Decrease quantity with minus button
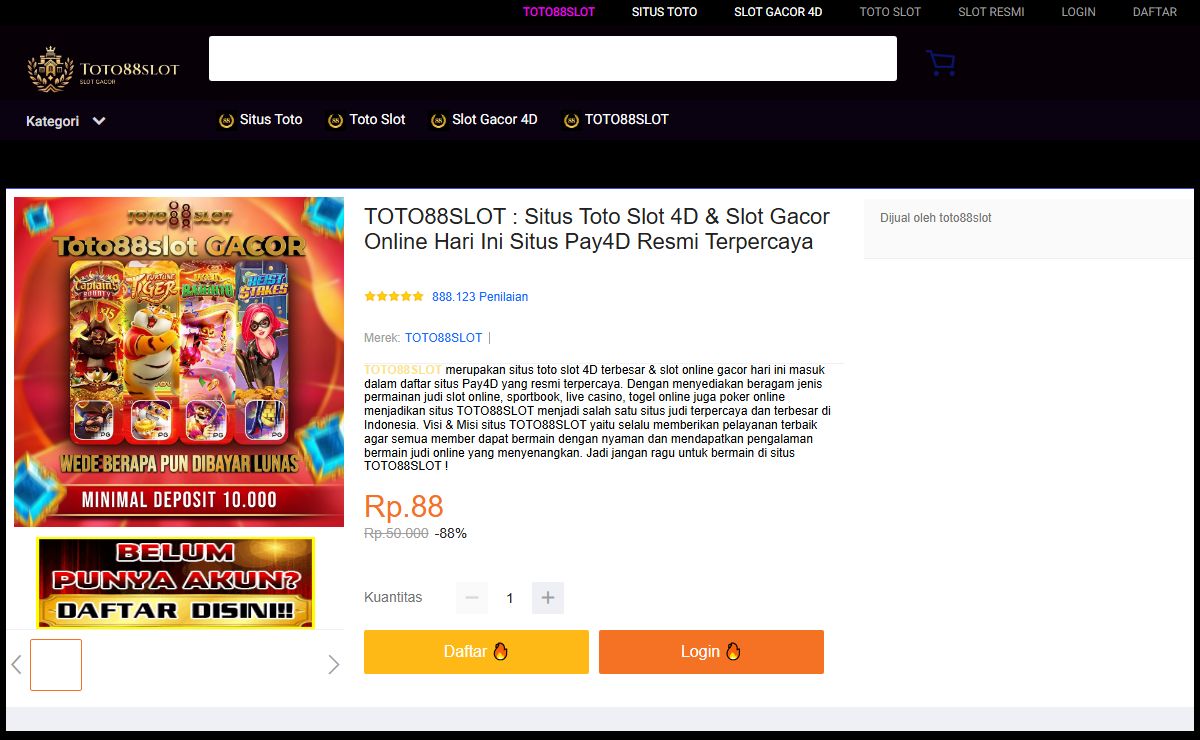Screen dimensions: 1200x740 pyautogui.click(x=472, y=598)
